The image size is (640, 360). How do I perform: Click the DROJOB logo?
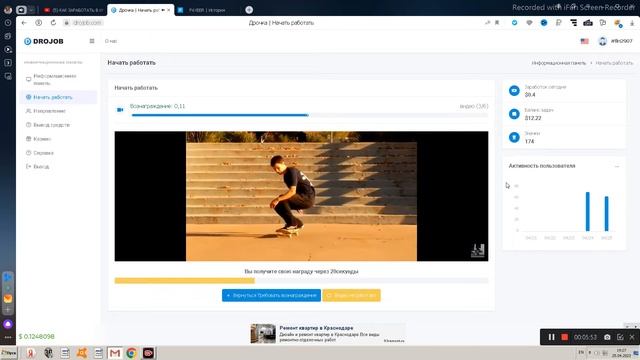click(44, 41)
